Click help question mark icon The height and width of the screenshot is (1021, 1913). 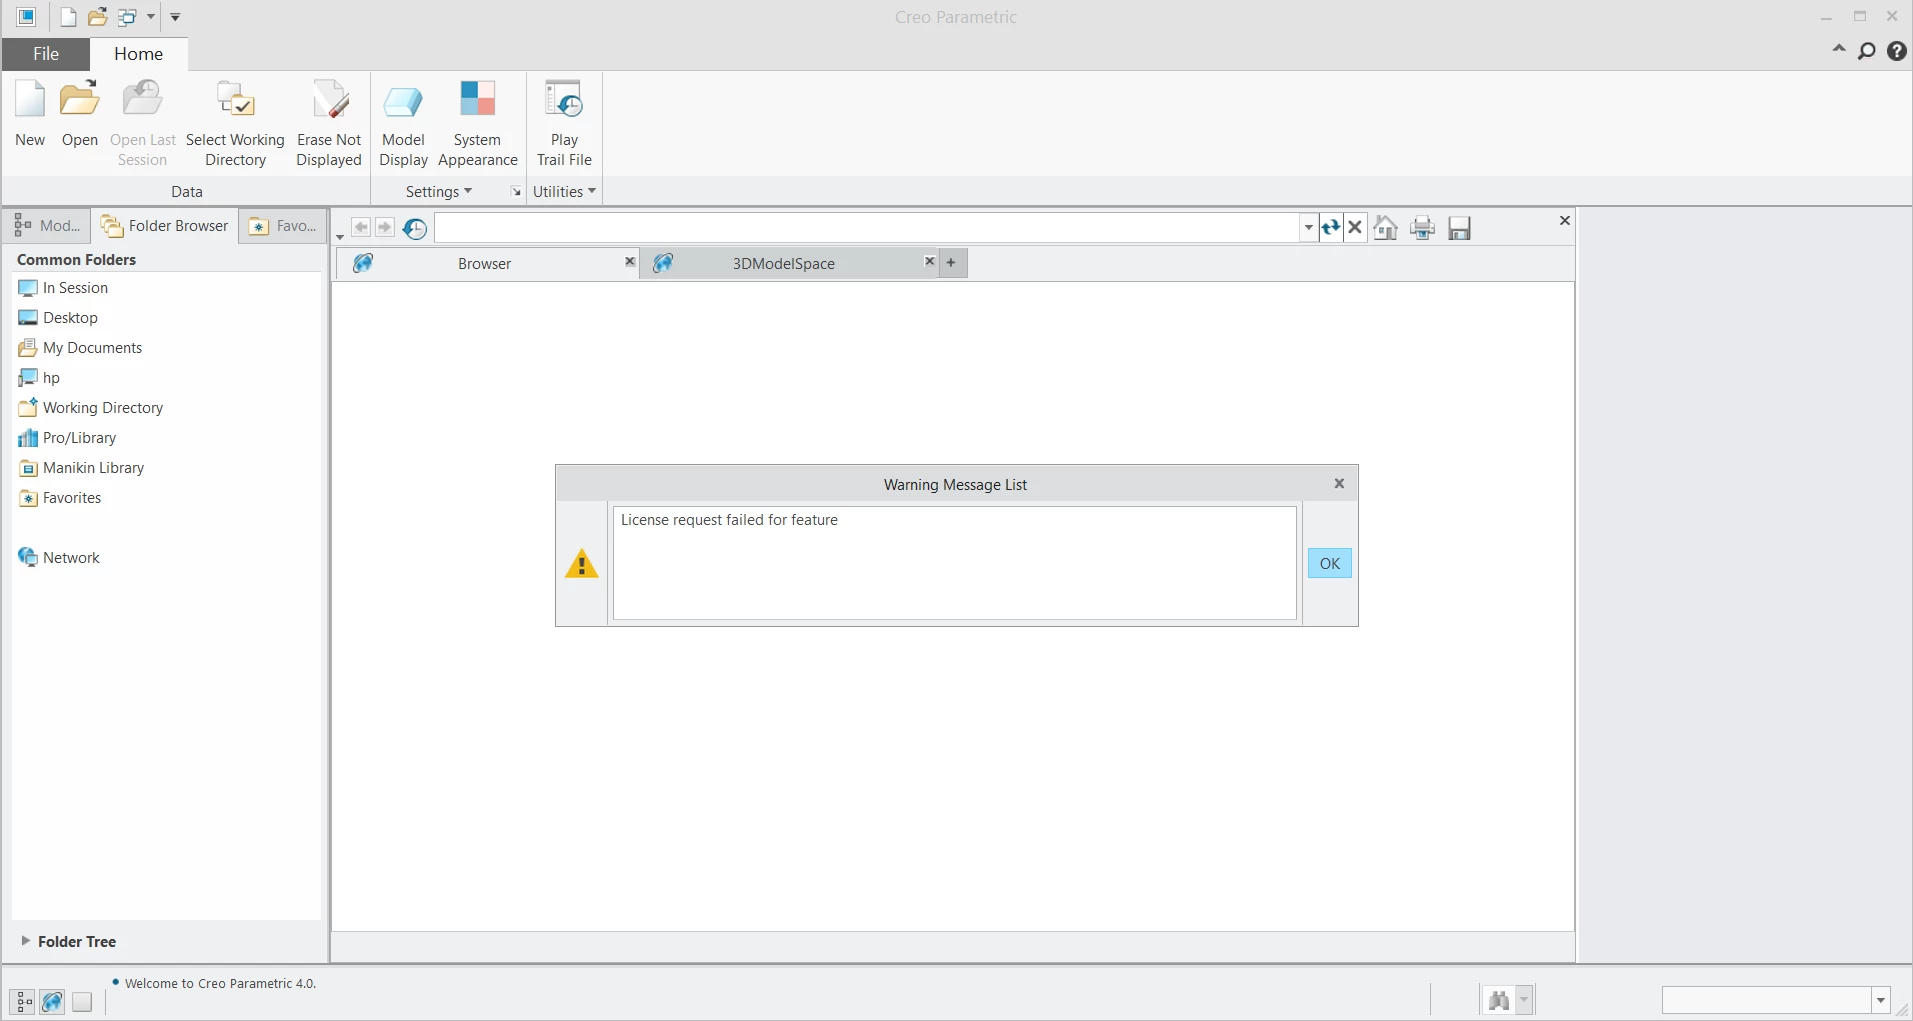[x=1896, y=51]
